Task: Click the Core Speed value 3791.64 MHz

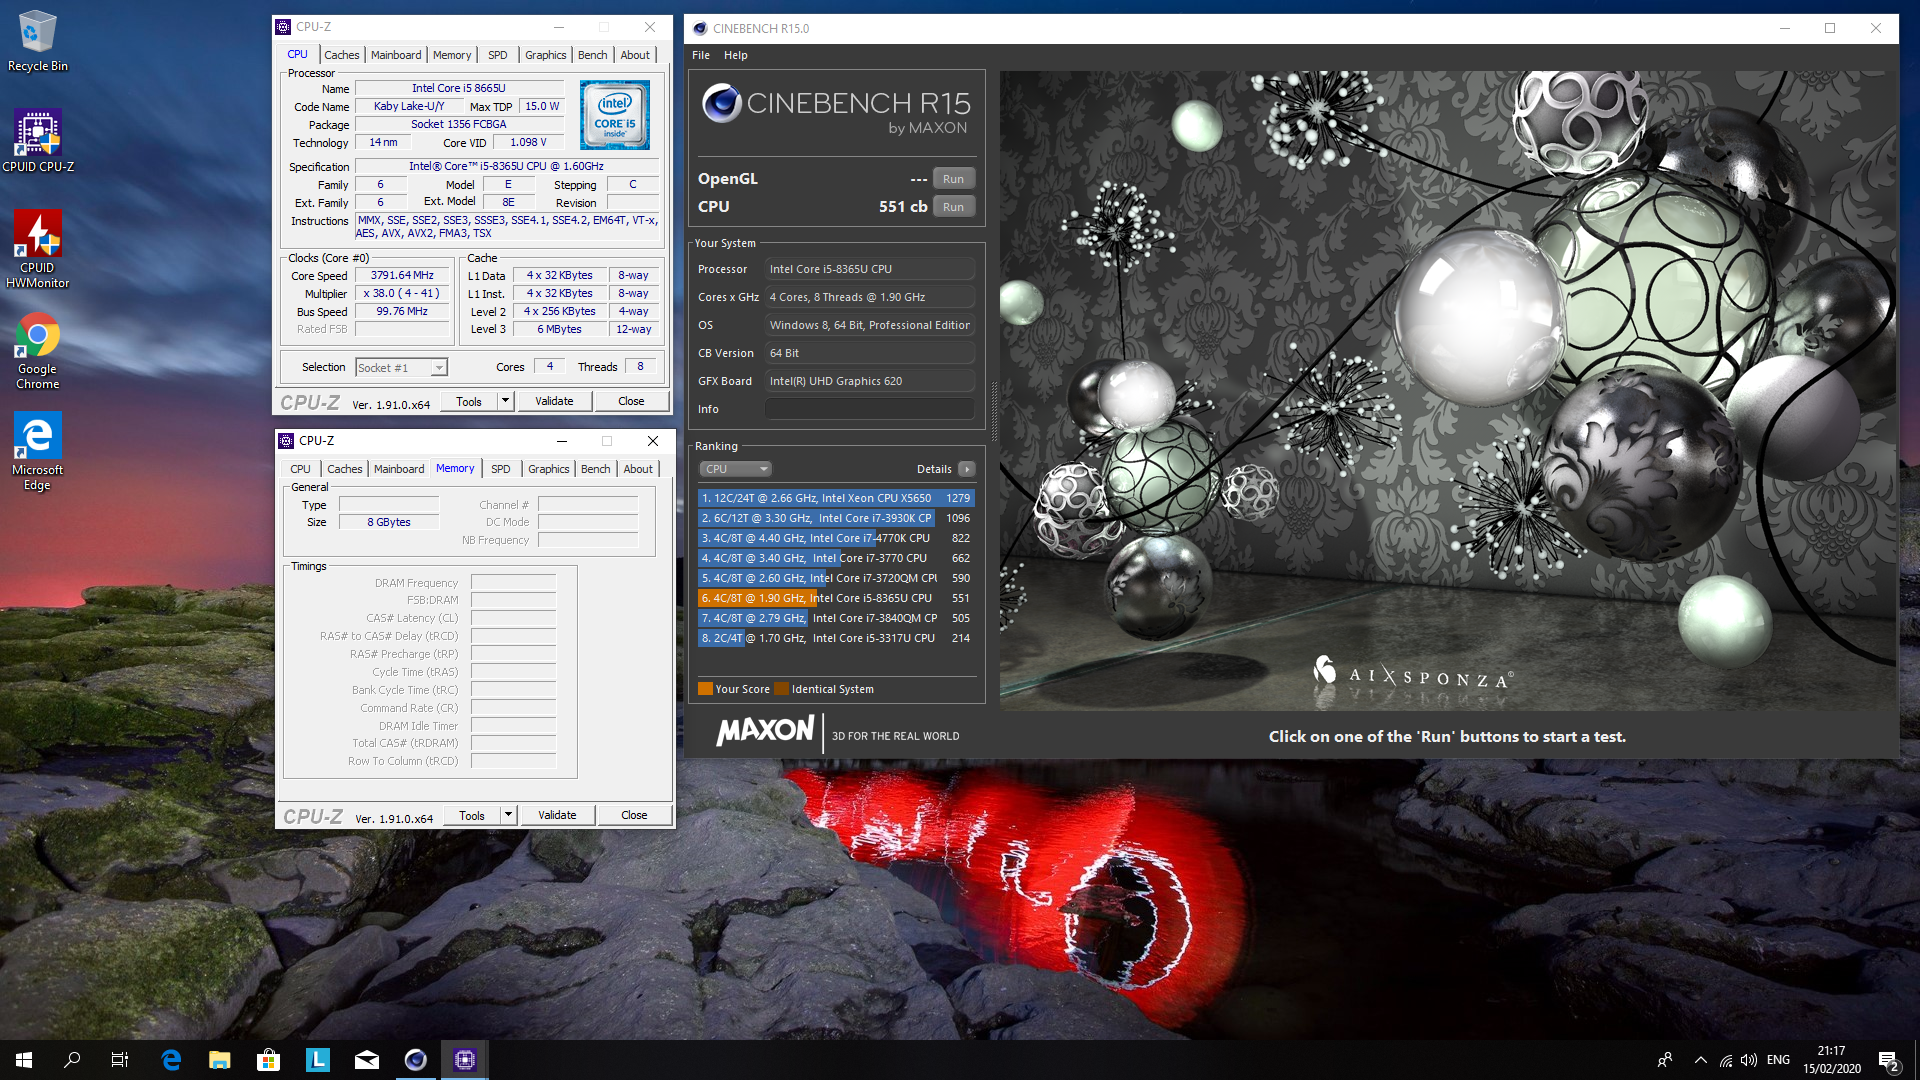Action: (x=402, y=276)
